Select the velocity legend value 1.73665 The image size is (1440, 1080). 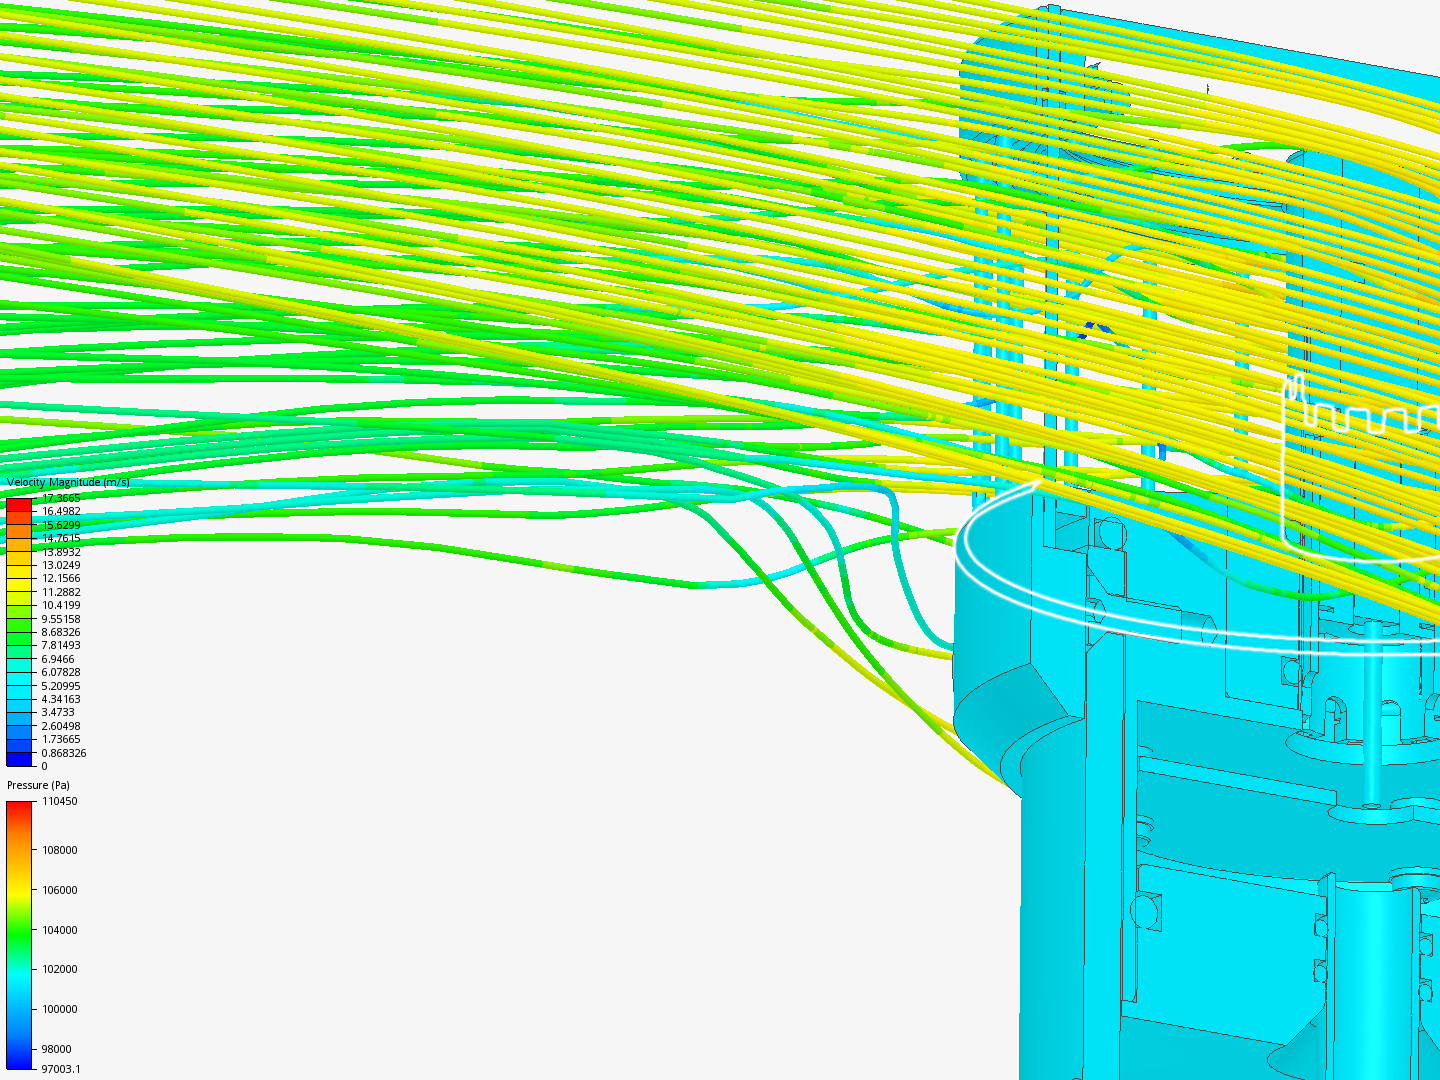61,739
